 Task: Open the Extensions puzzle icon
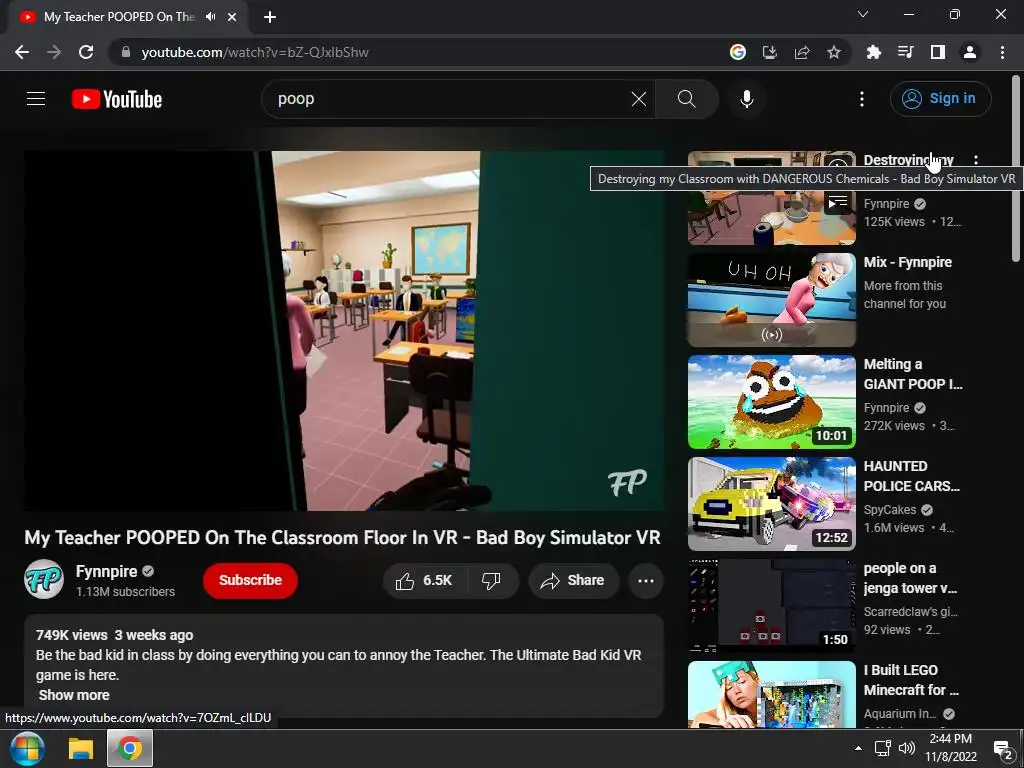(x=873, y=52)
